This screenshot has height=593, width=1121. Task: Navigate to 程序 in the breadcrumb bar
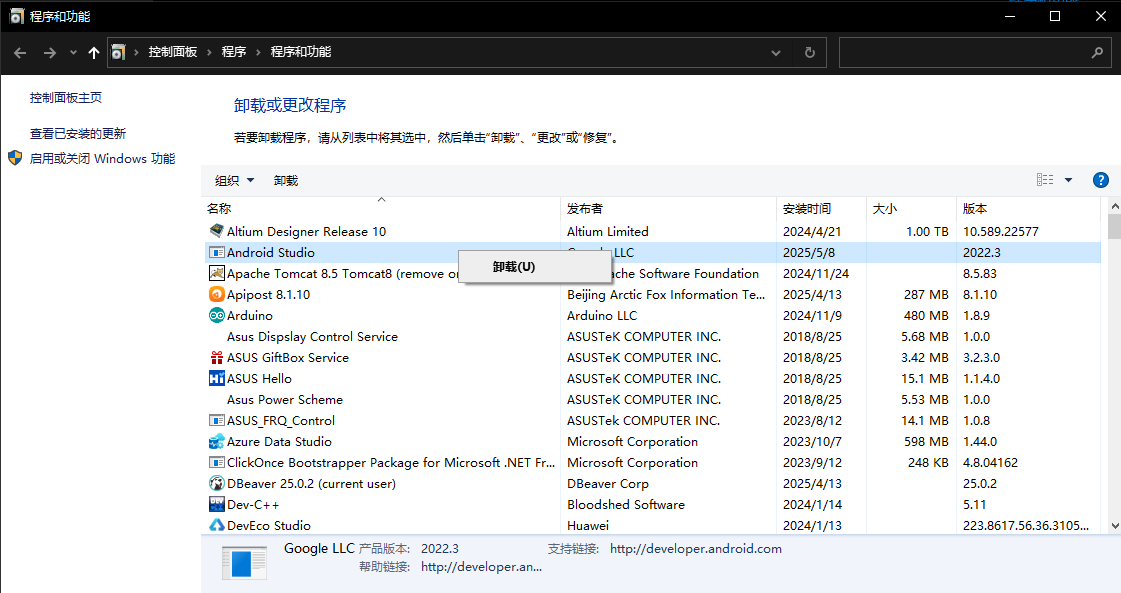[233, 52]
